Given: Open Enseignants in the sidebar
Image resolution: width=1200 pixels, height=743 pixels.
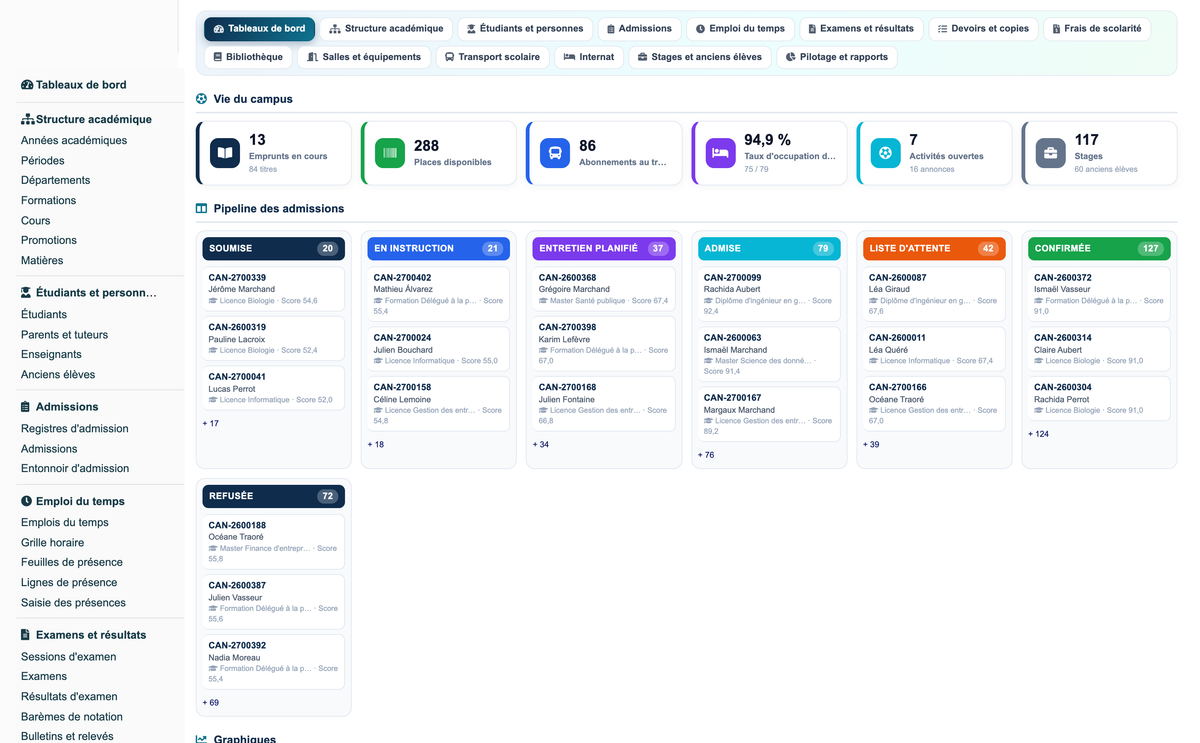Looking at the screenshot, I should coord(52,355).
